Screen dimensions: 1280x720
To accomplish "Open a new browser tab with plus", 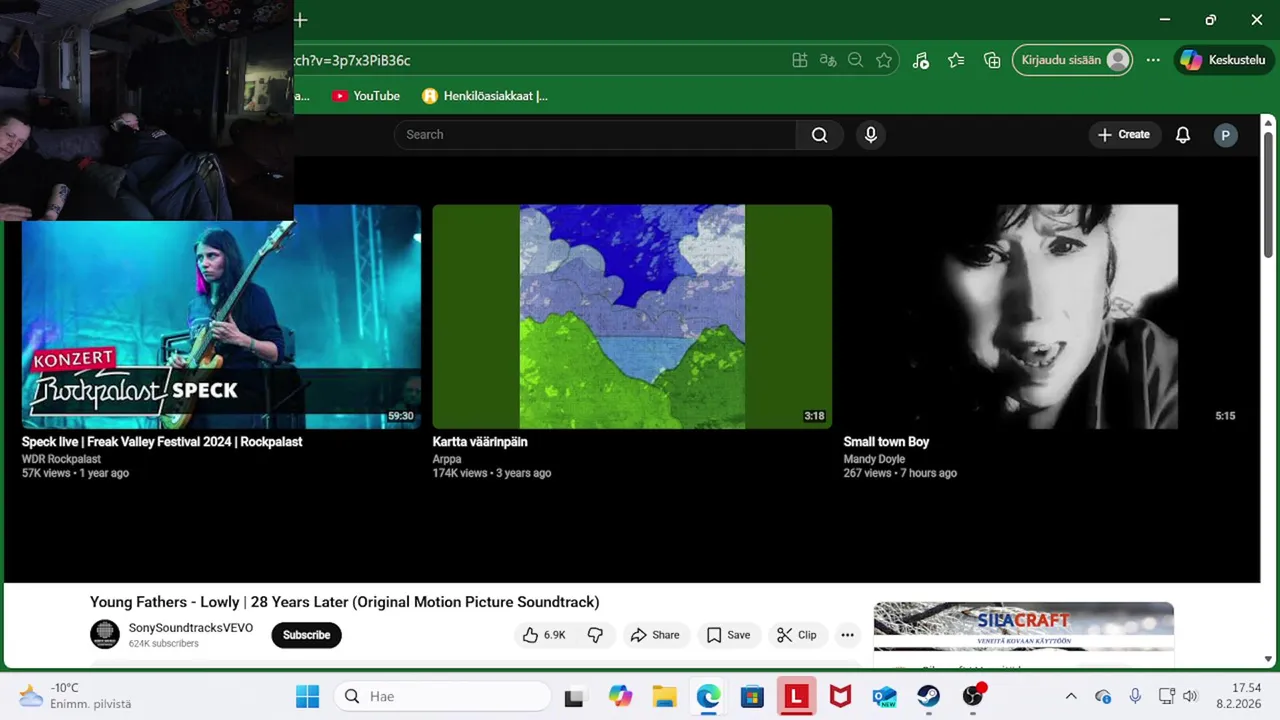I will point(300,20).
